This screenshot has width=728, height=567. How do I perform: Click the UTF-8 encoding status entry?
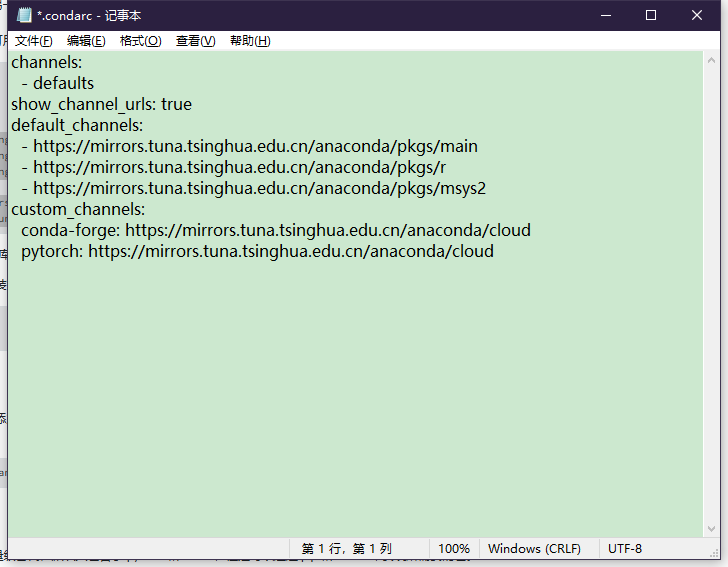click(x=625, y=549)
